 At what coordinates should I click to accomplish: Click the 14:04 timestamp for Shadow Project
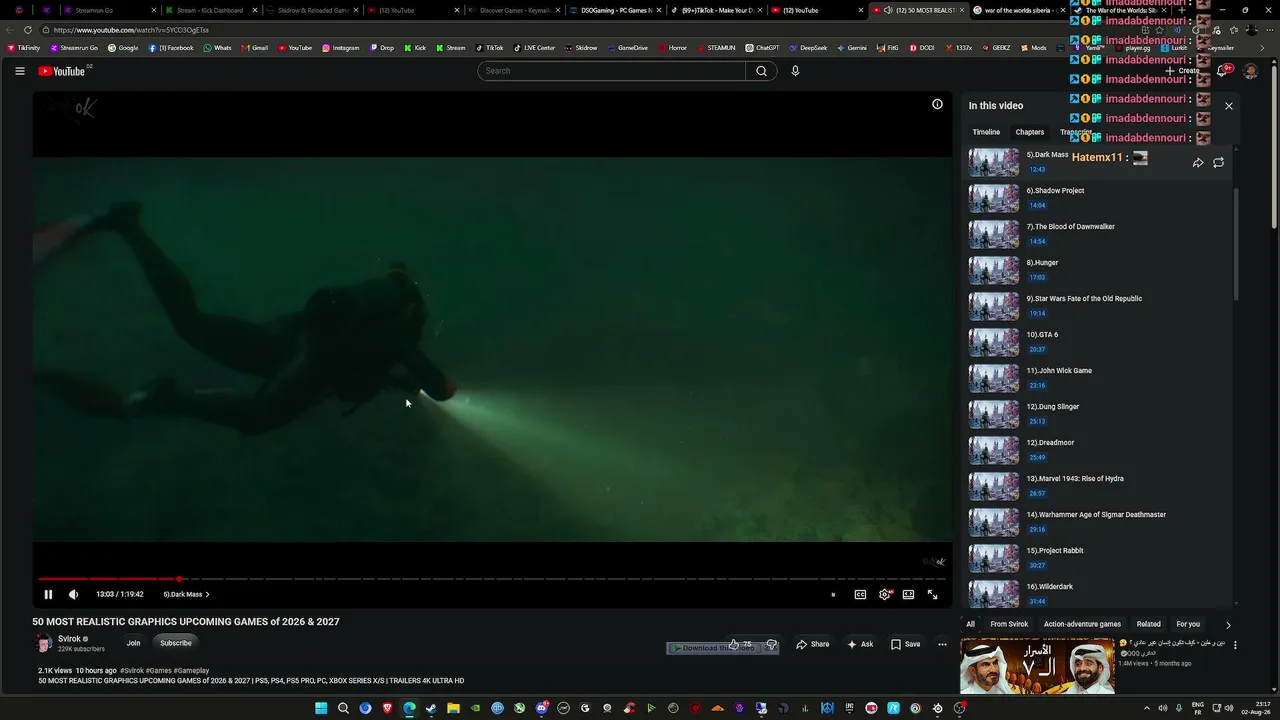click(x=1037, y=205)
